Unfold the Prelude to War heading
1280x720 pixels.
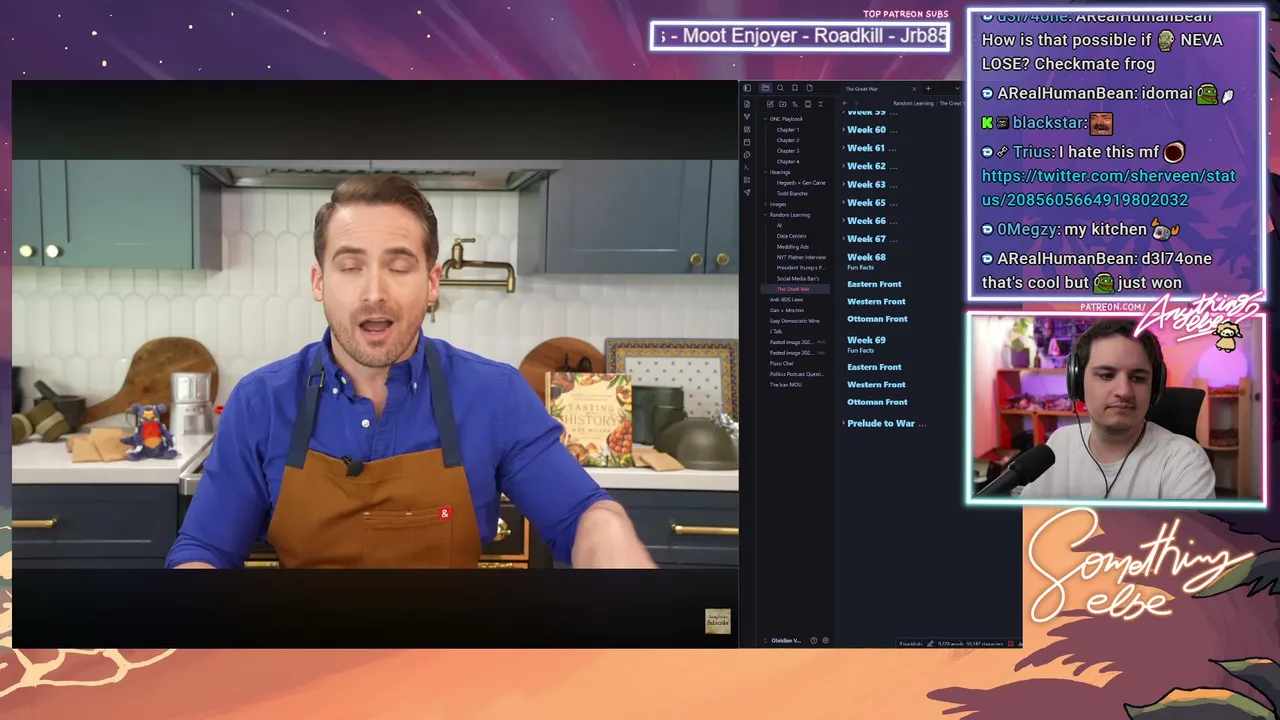click(x=843, y=424)
